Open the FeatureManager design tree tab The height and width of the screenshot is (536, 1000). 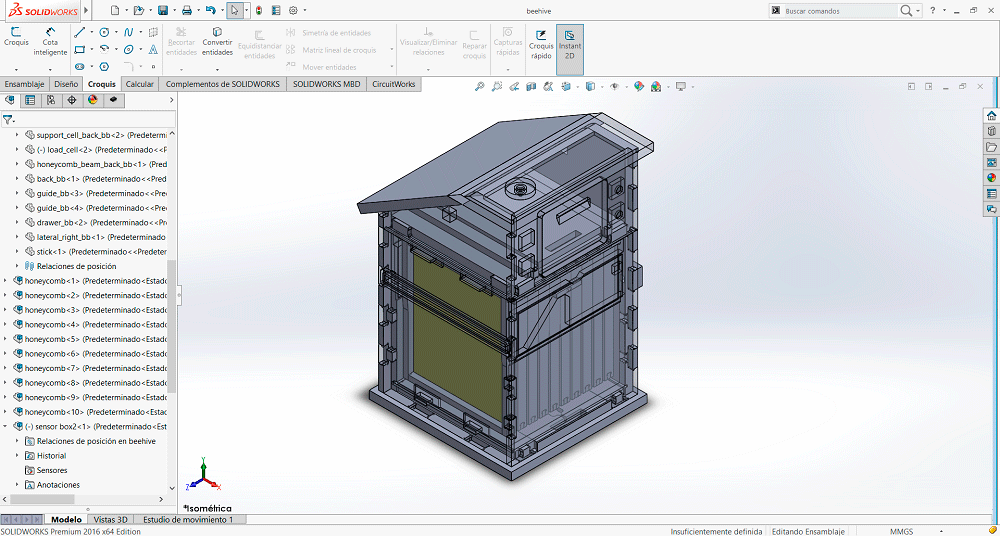coord(10,100)
